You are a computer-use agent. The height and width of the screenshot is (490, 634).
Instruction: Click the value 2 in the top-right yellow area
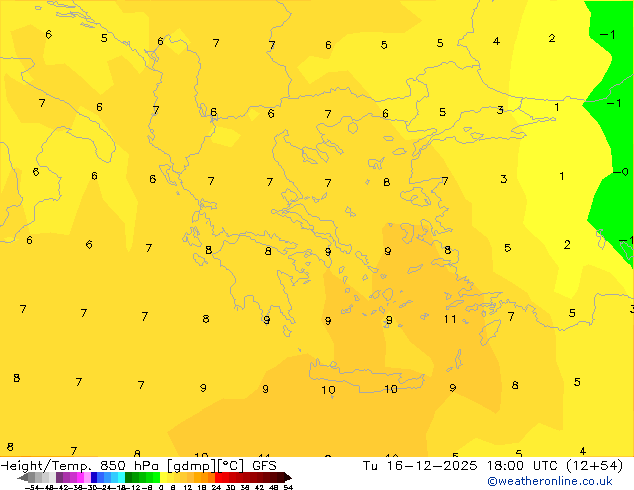pos(552,38)
